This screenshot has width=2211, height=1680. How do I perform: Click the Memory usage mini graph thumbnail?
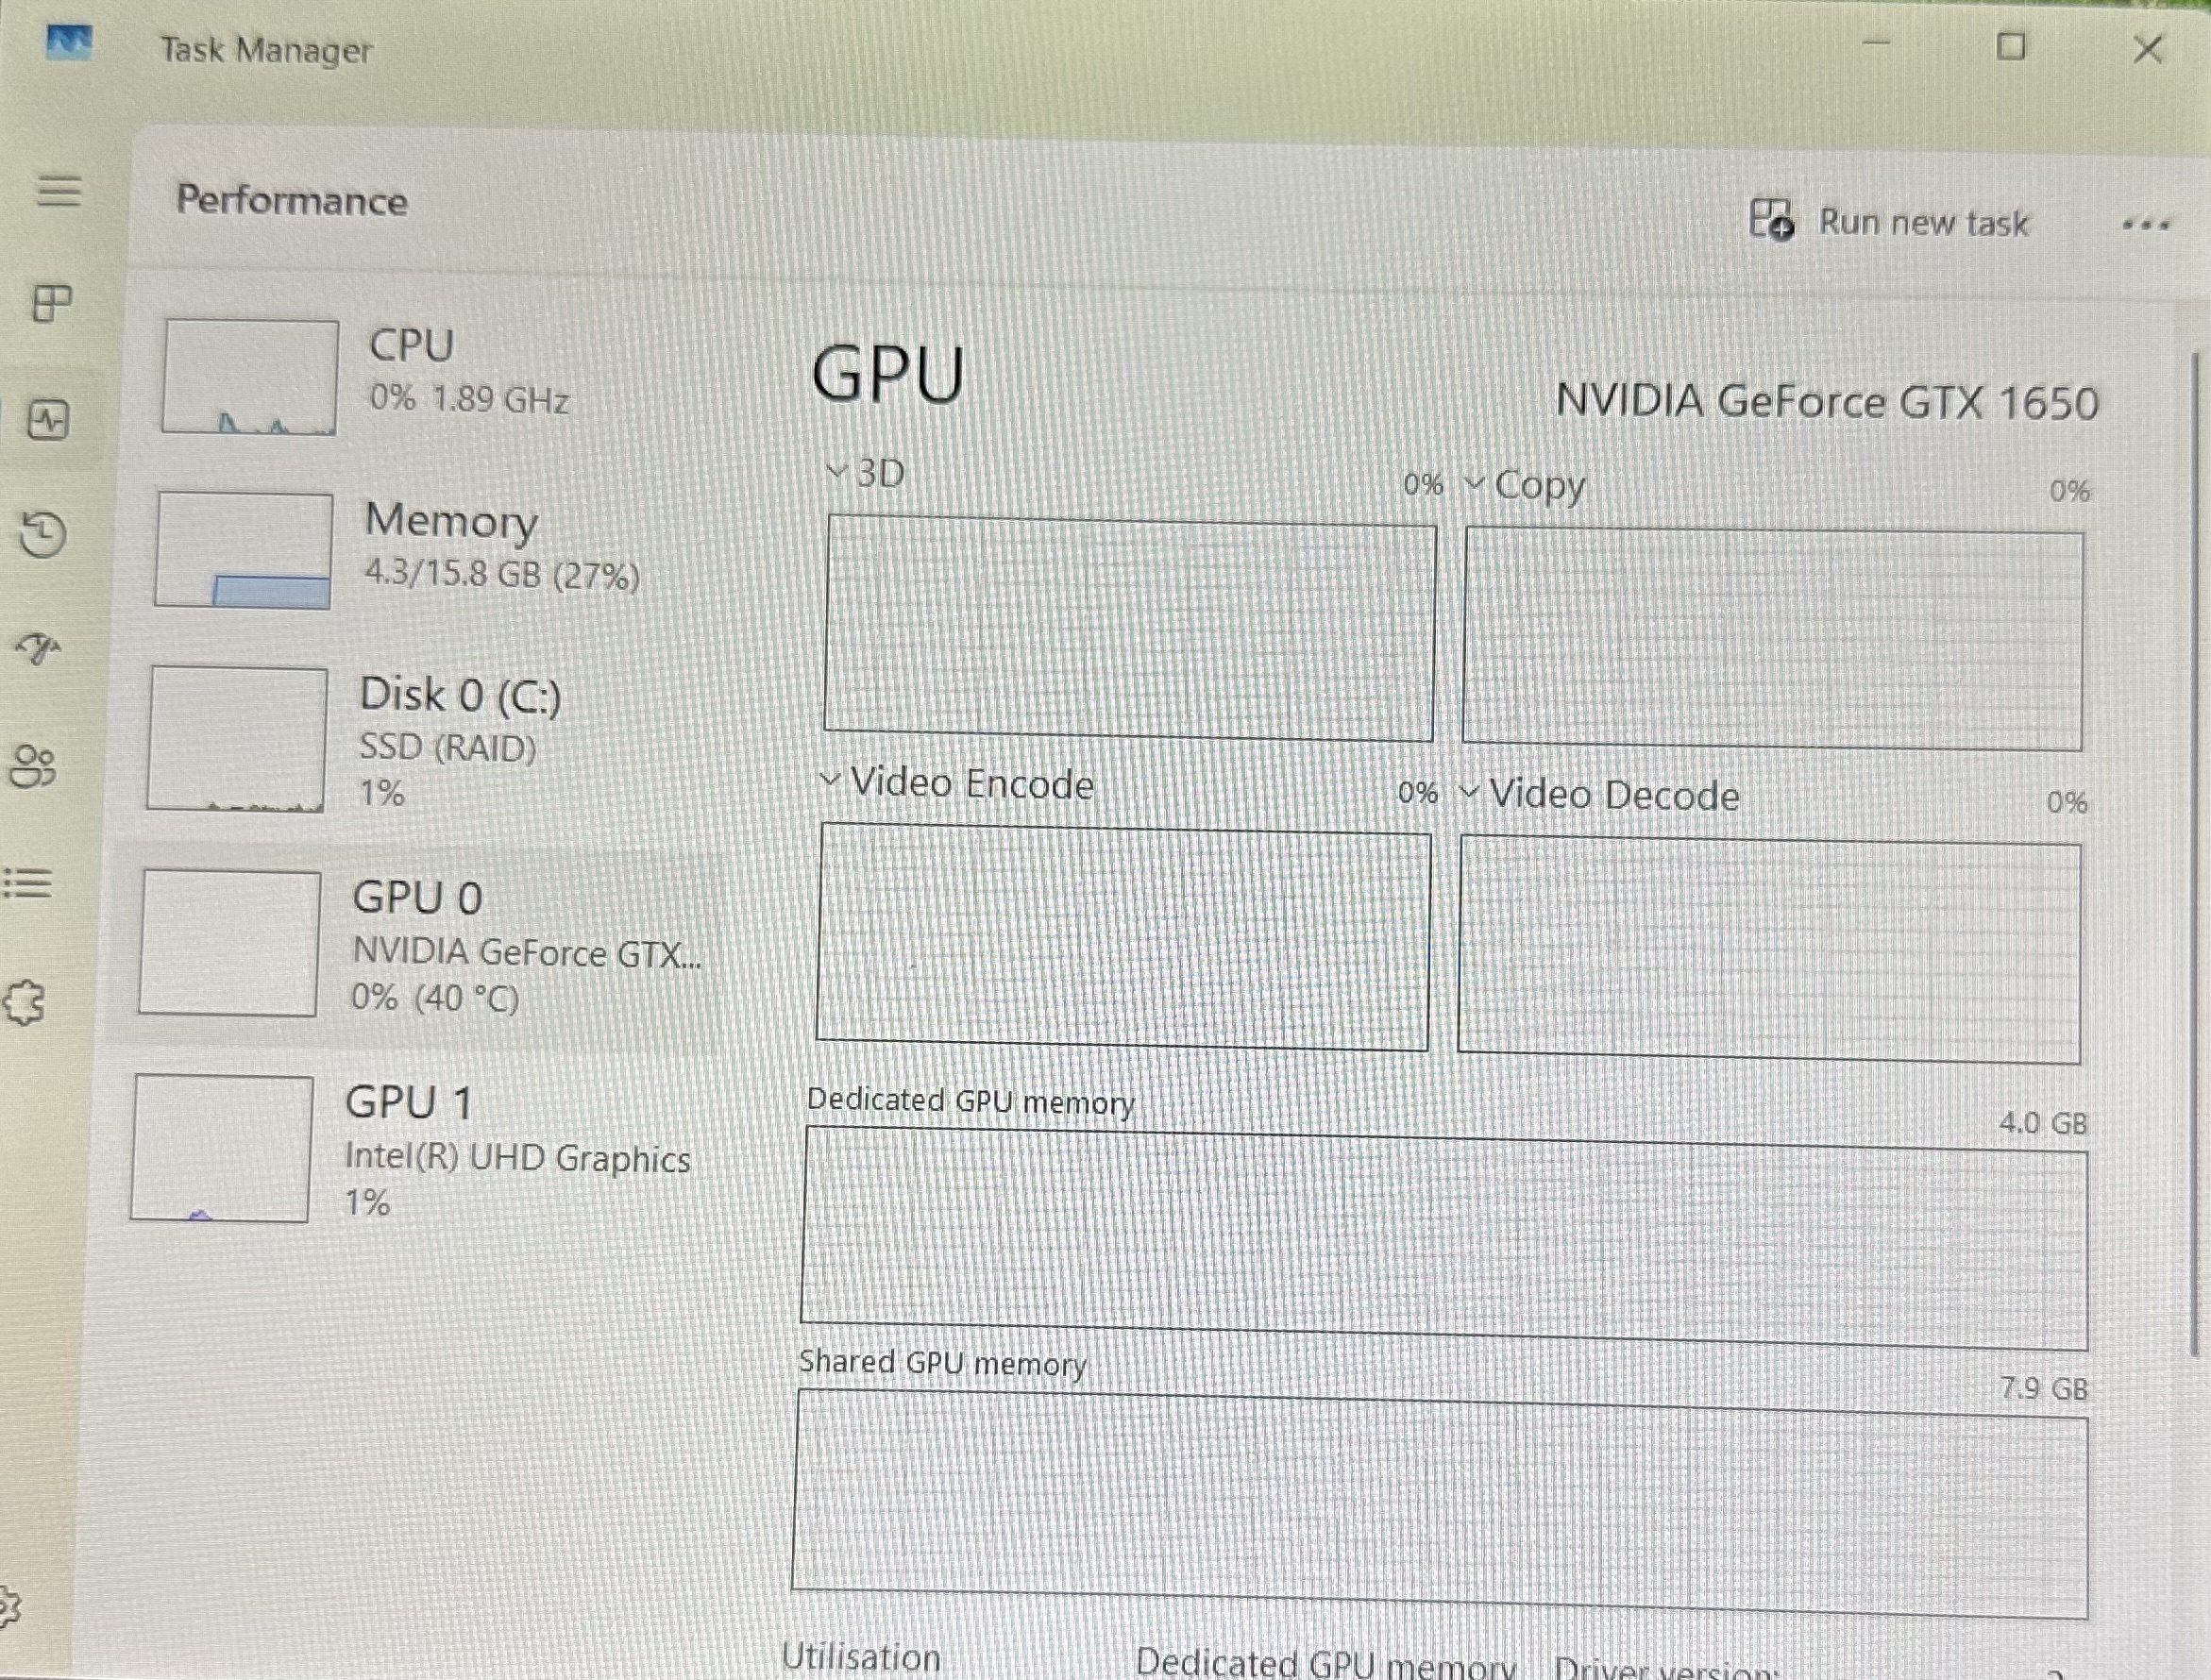[x=244, y=550]
